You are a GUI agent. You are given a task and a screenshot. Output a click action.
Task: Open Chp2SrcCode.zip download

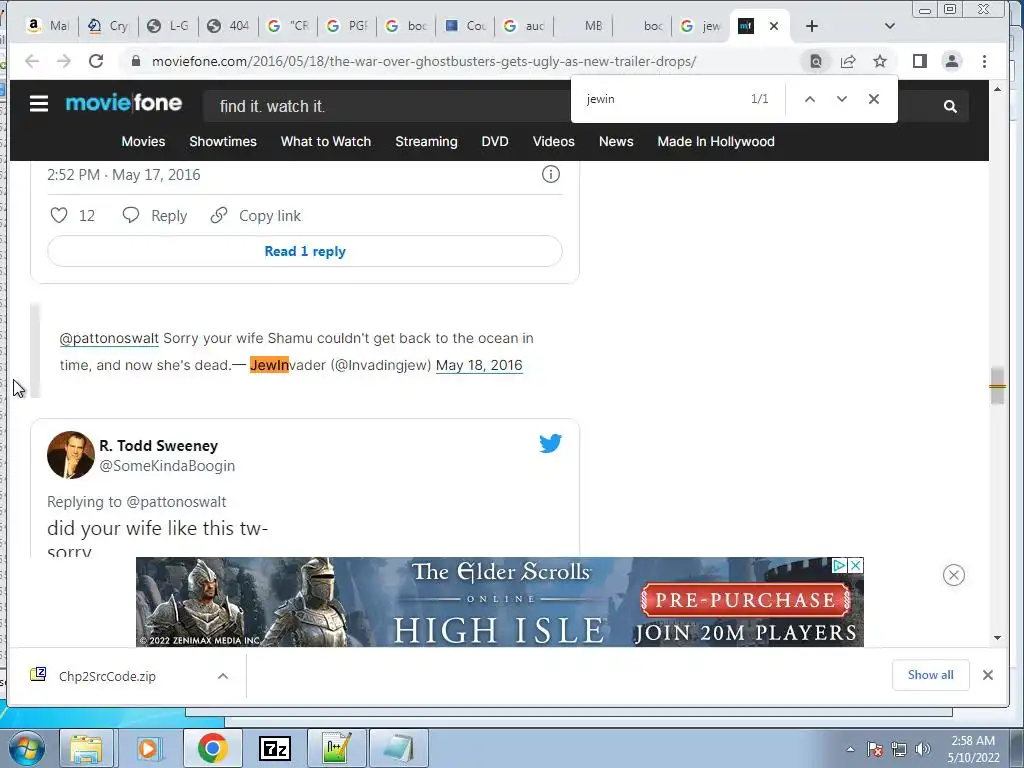107,676
